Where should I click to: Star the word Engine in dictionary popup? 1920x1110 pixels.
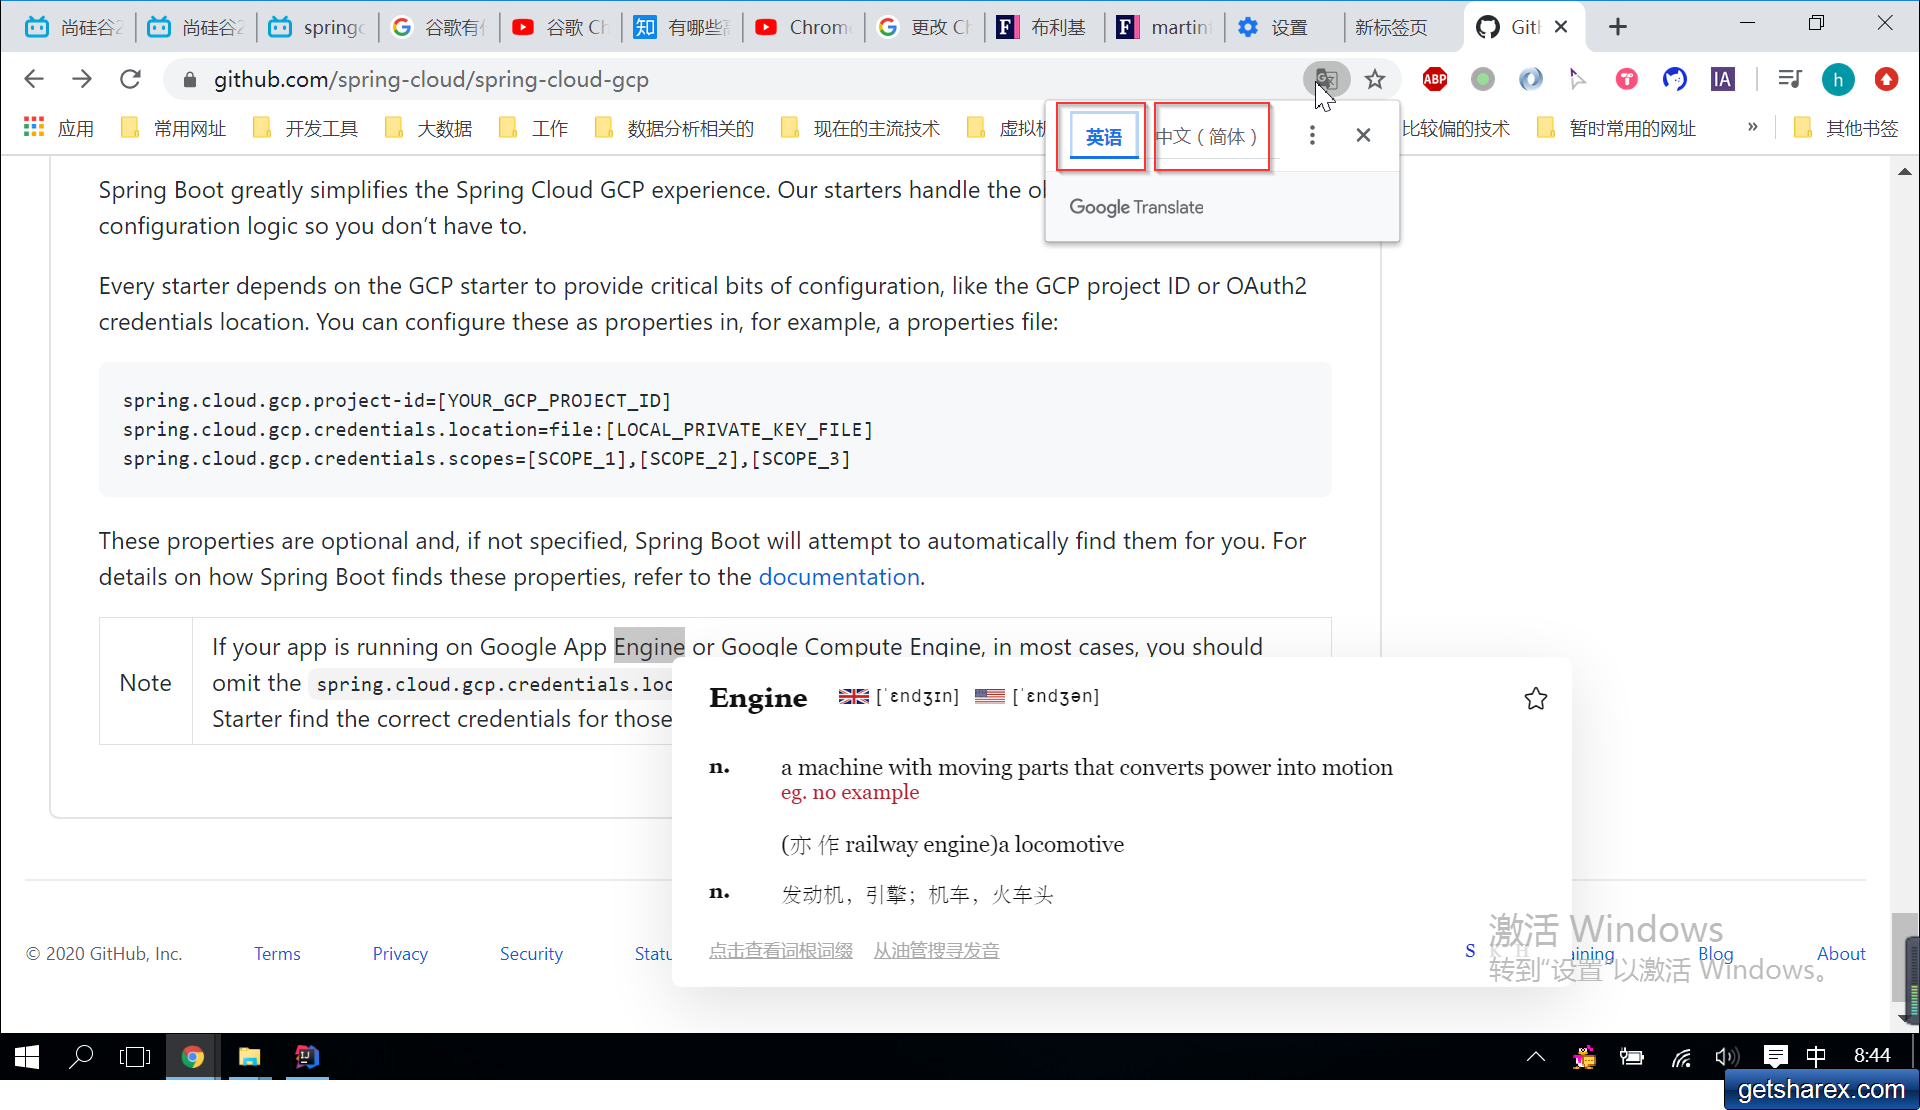[x=1536, y=698]
